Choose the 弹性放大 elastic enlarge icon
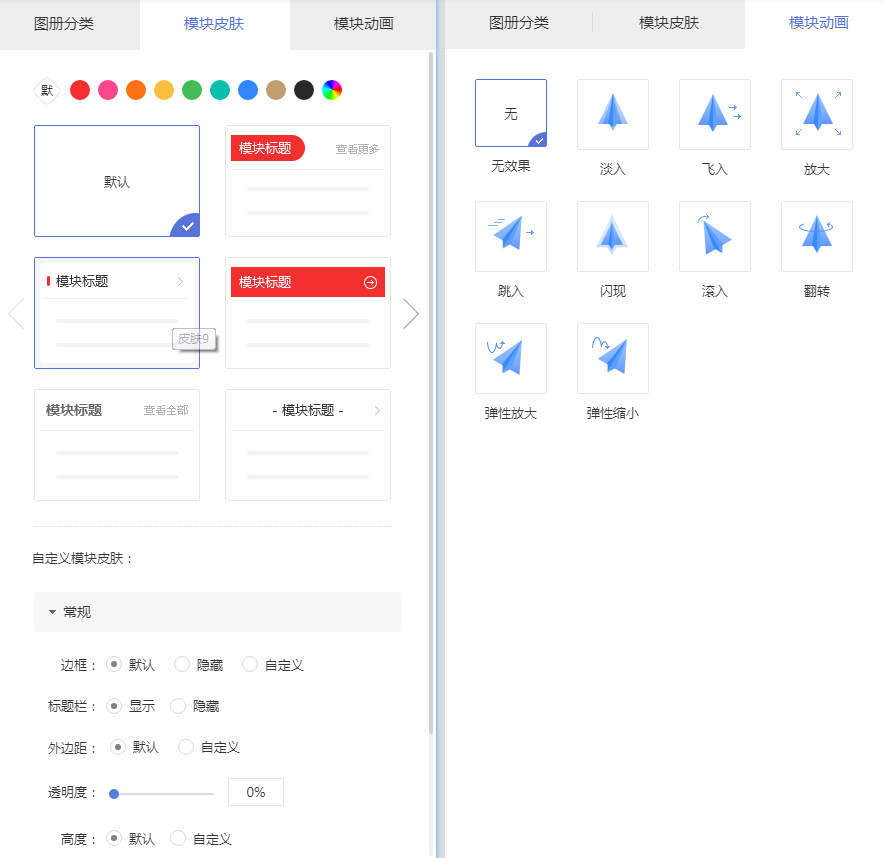This screenshot has height=858, width=884. (511, 358)
